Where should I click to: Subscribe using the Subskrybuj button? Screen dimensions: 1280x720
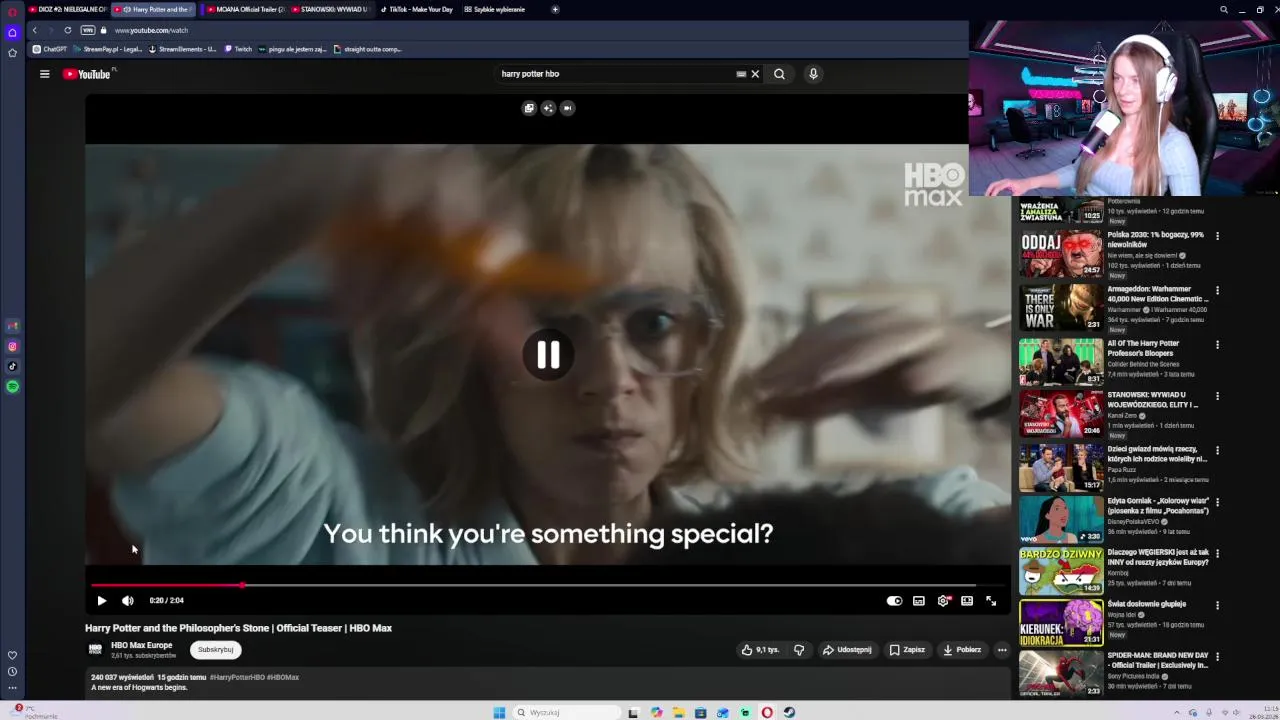[215, 650]
